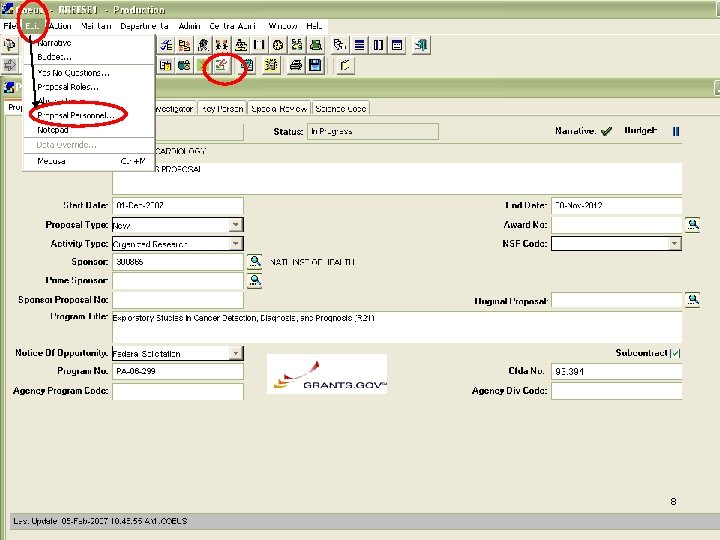720x540 pixels.
Task: Click the round wheel icon in top toolbar
Action: [278, 45]
